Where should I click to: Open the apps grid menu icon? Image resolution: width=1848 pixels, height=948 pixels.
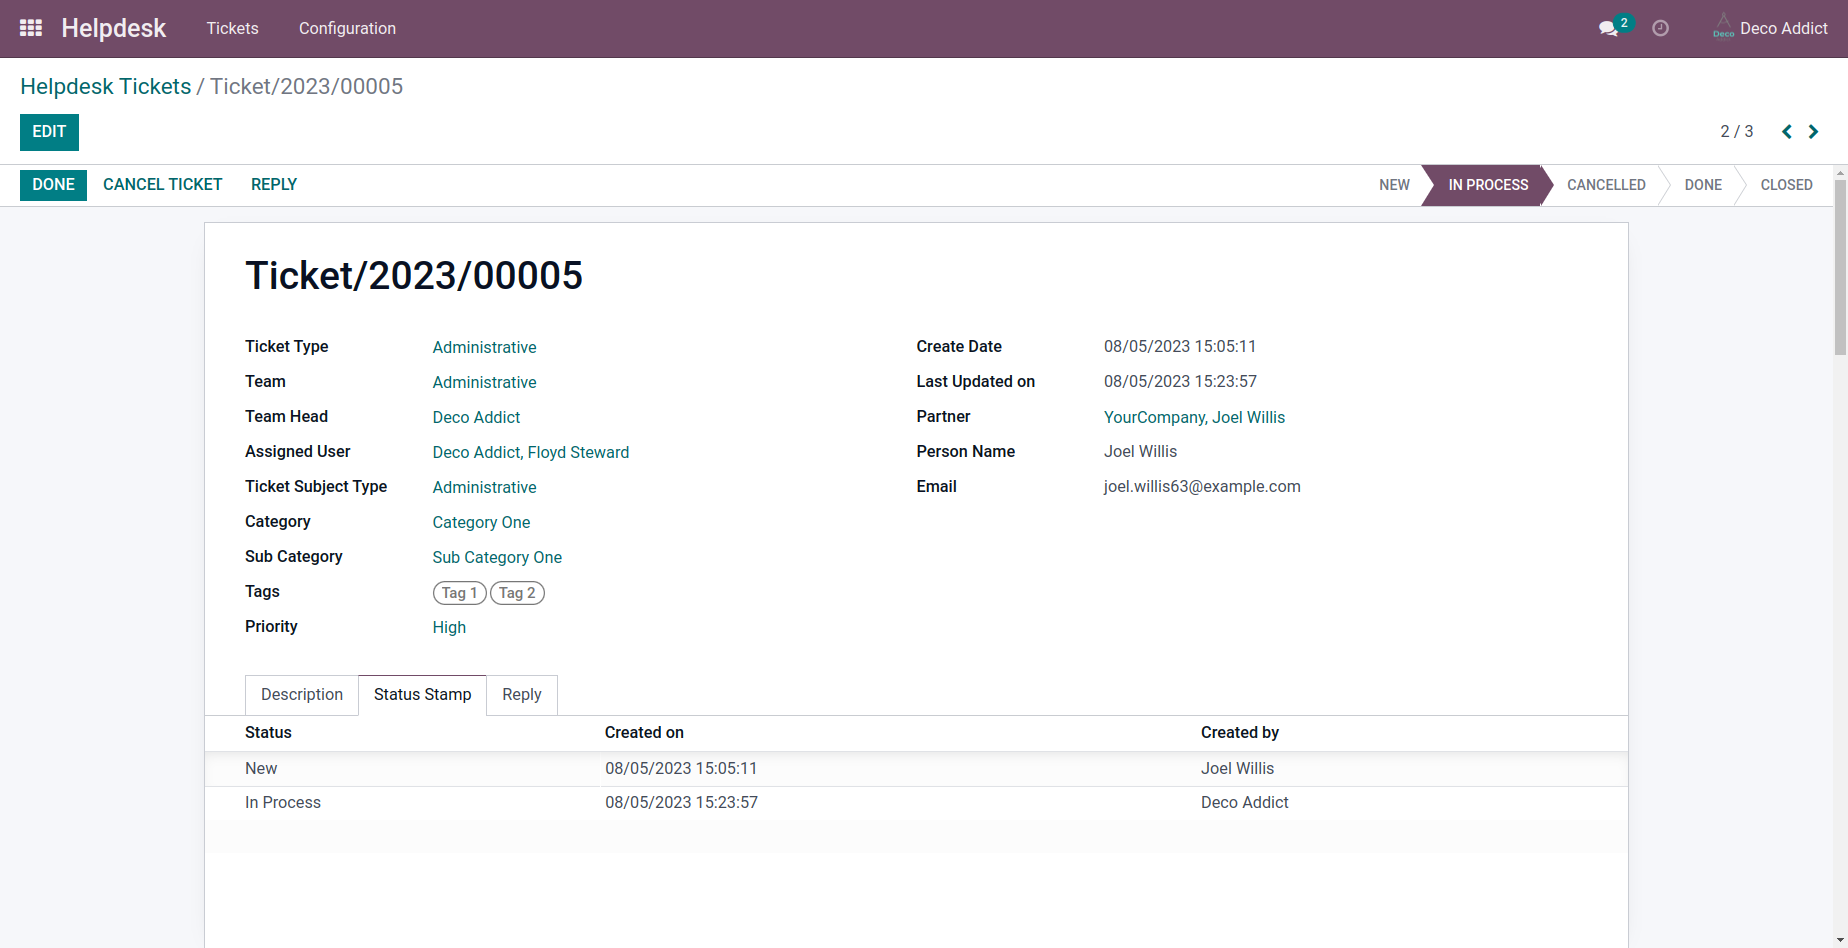(x=31, y=28)
